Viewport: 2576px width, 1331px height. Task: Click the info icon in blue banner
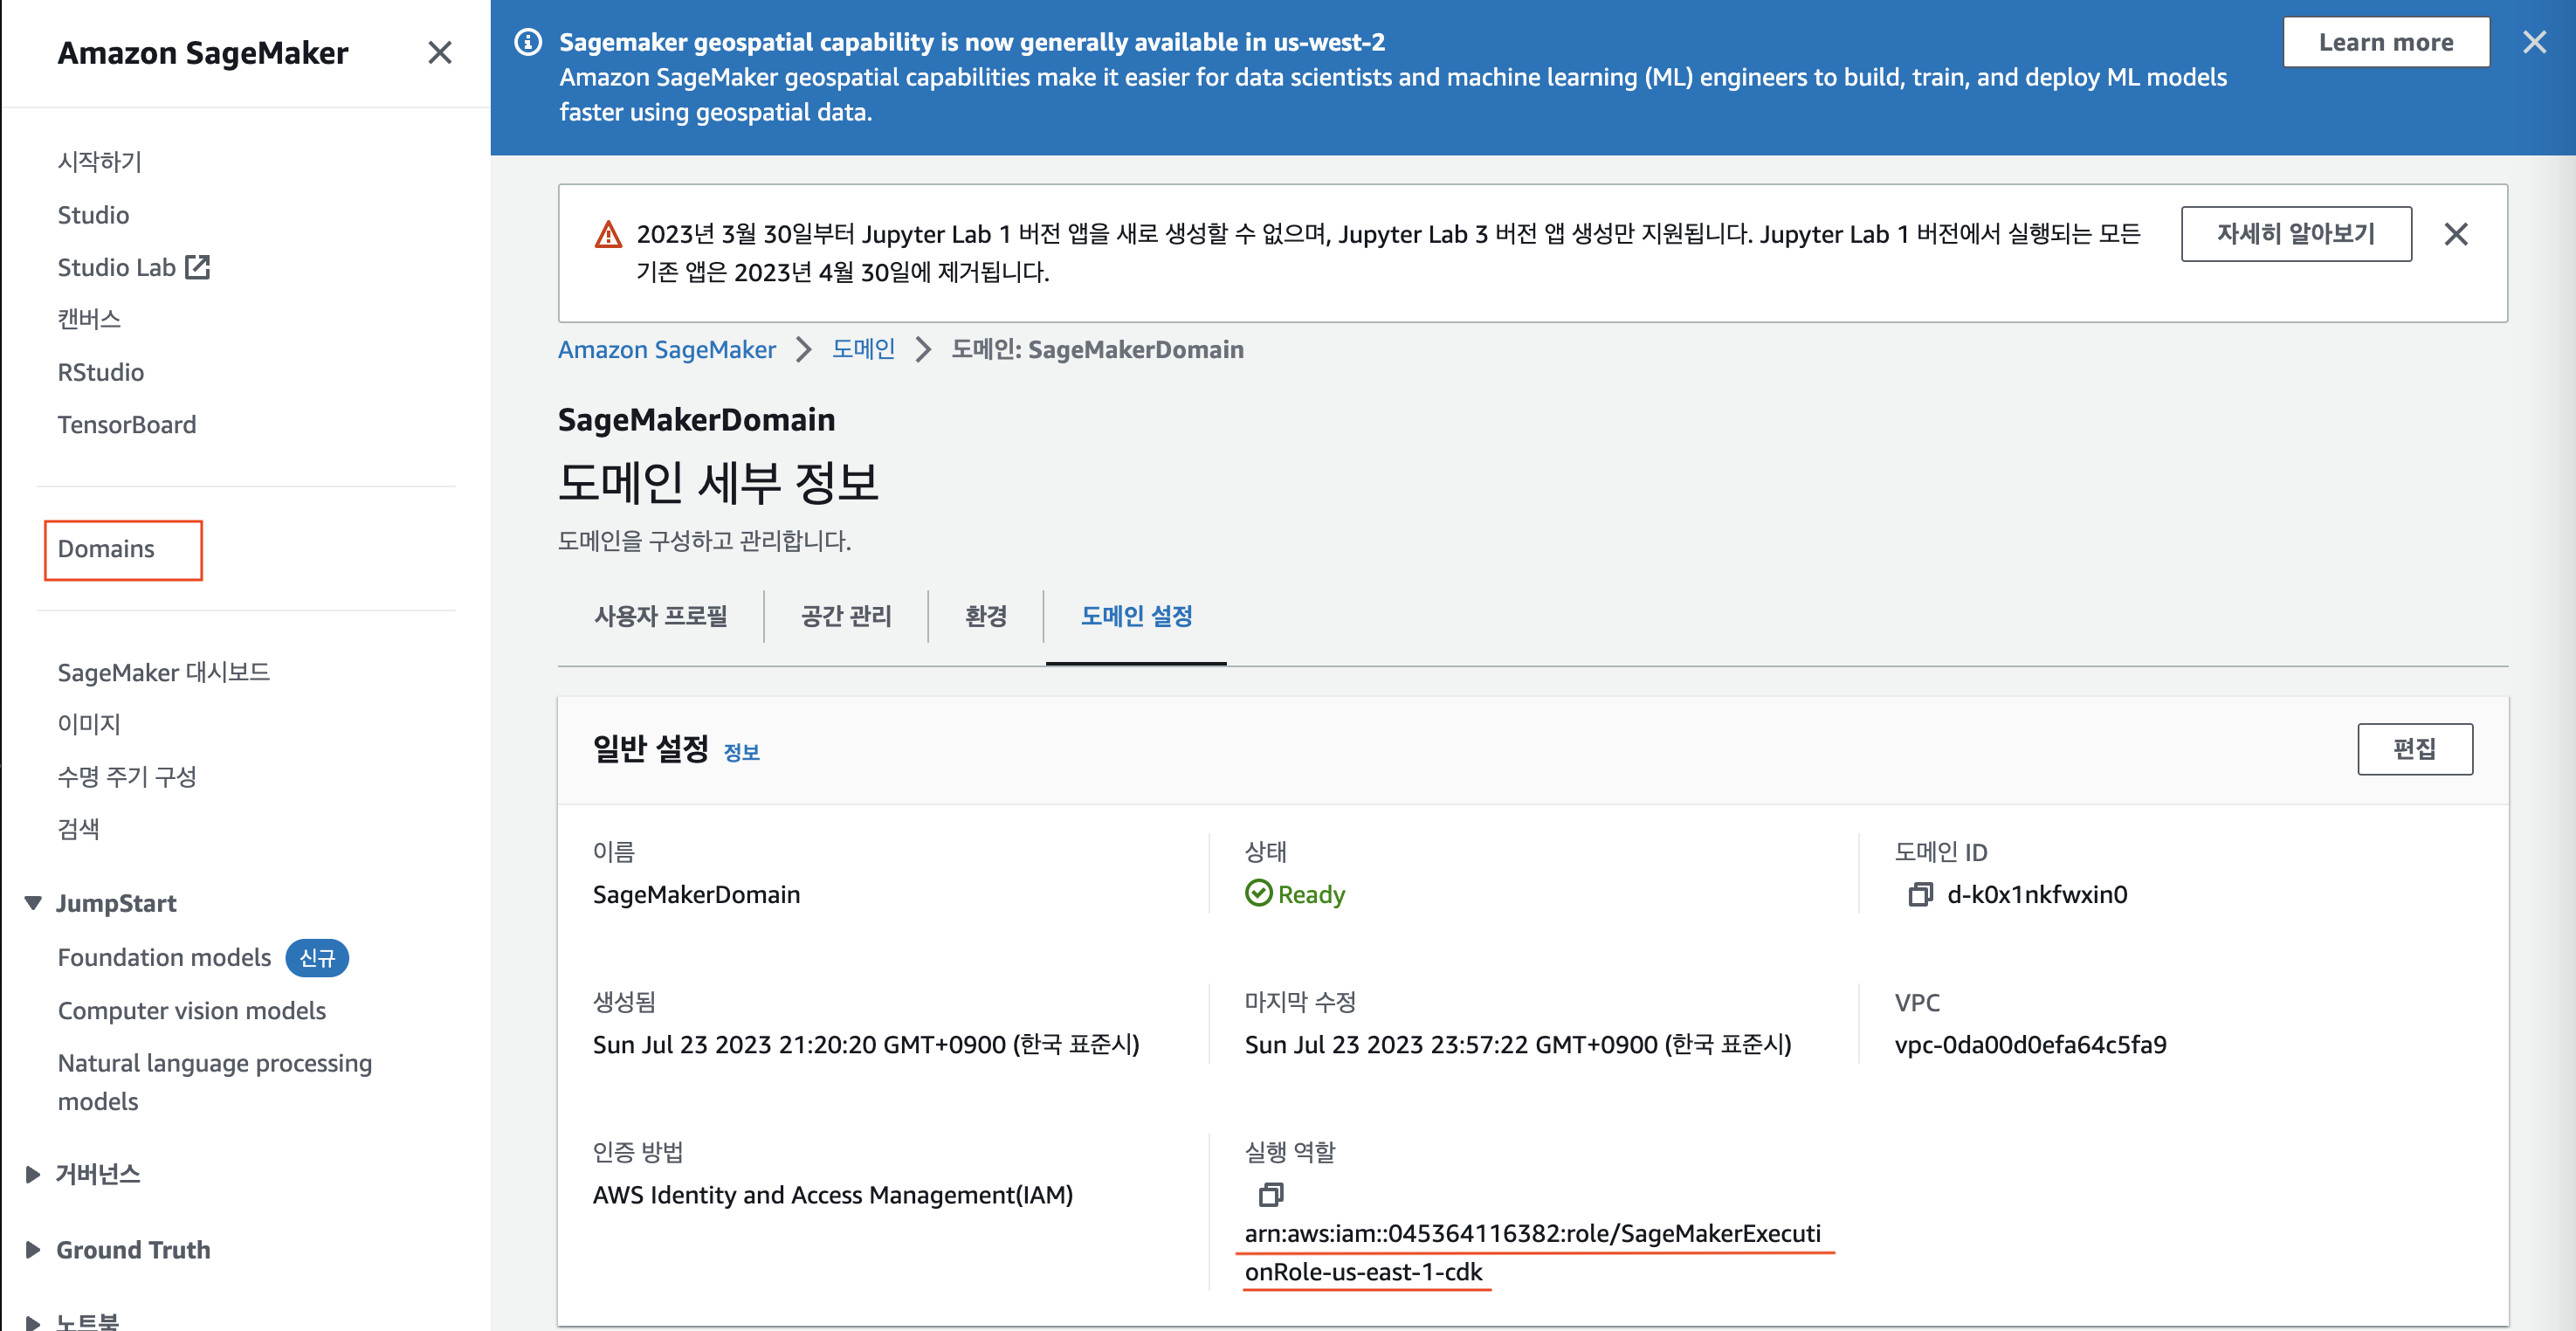527,42
